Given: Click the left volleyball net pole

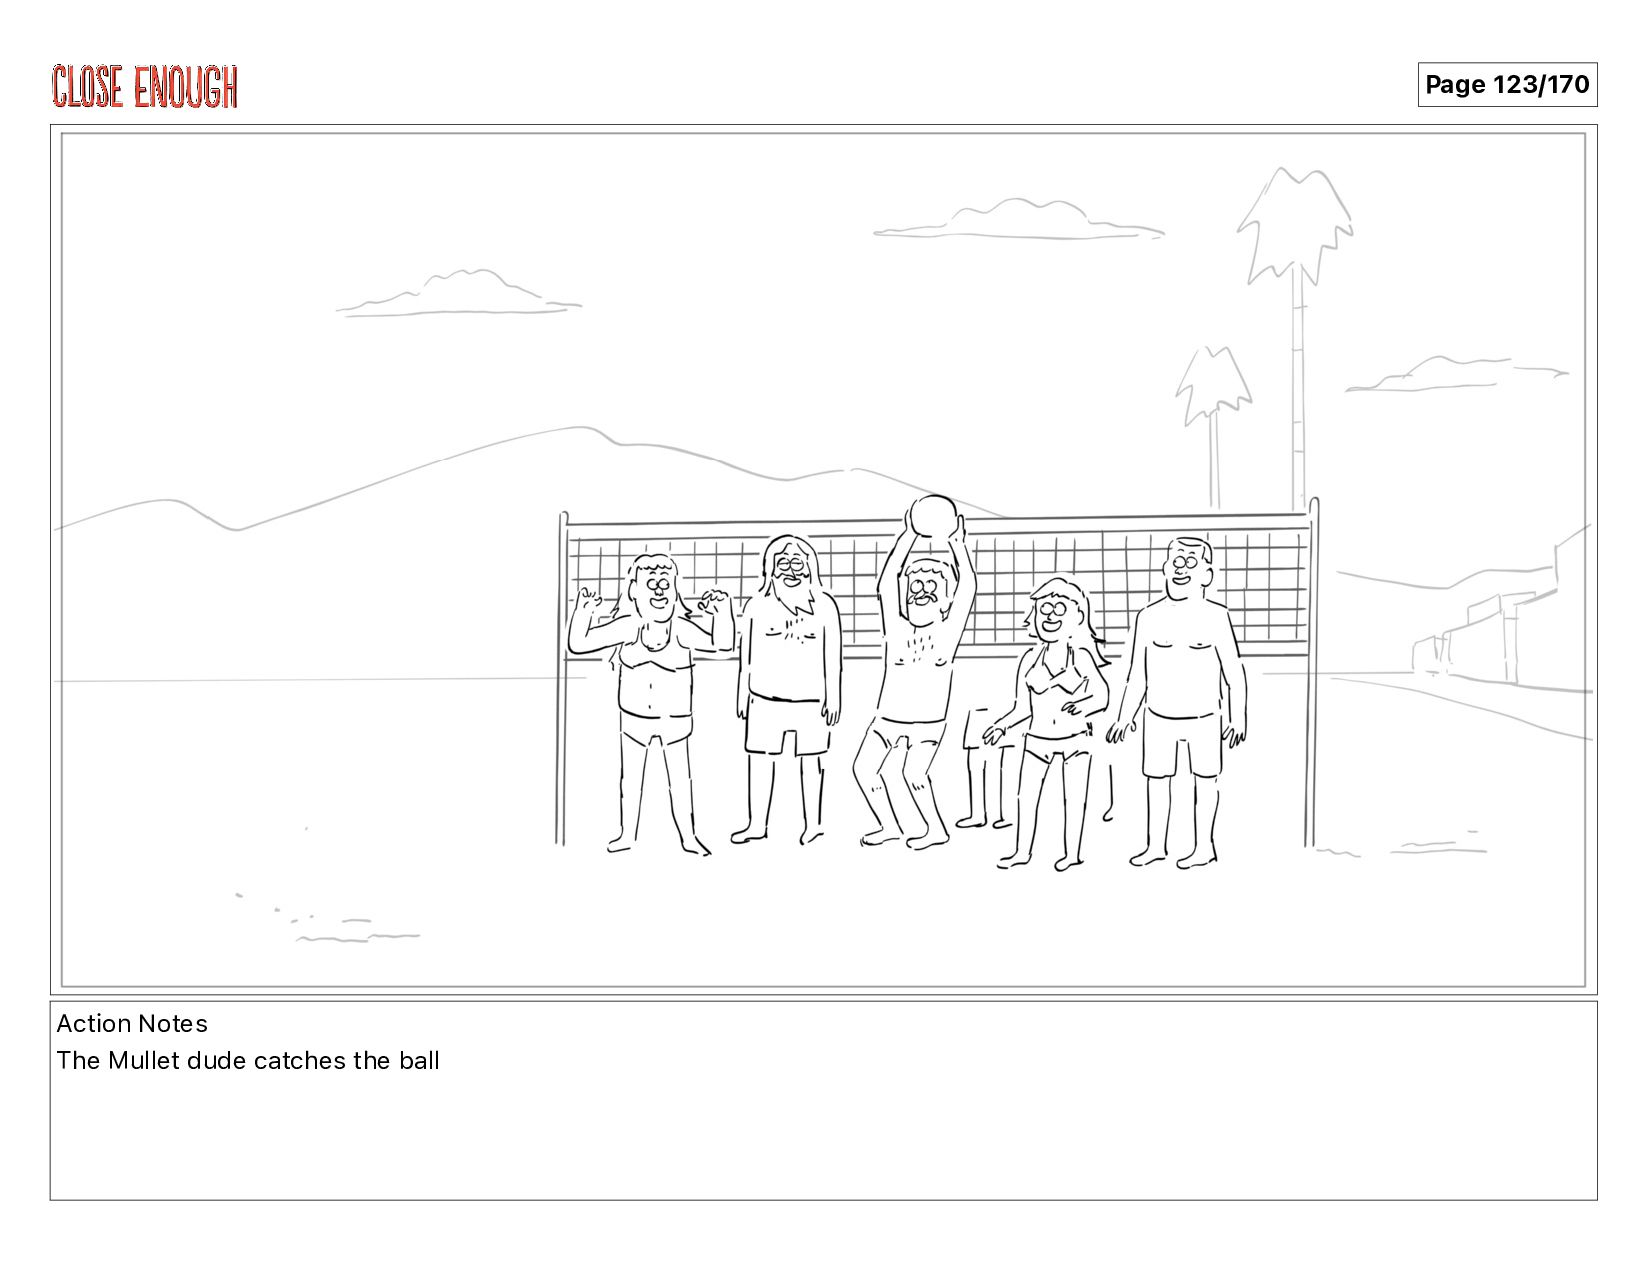Looking at the screenshot, I should point(562,679).
